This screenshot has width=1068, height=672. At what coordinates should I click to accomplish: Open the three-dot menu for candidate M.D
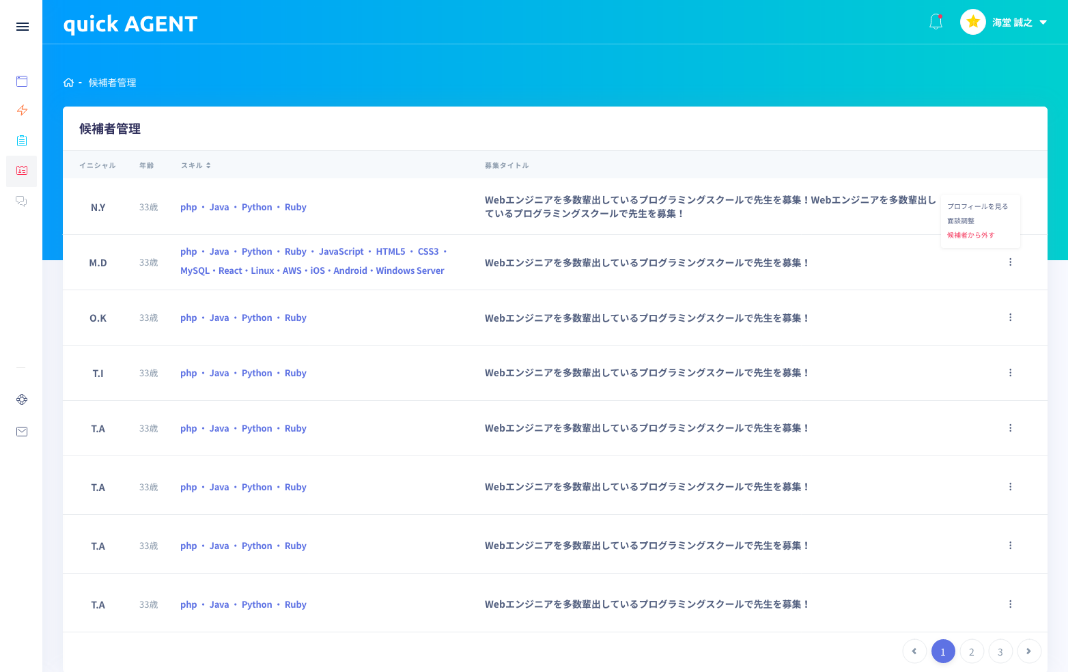point(1010,262)
